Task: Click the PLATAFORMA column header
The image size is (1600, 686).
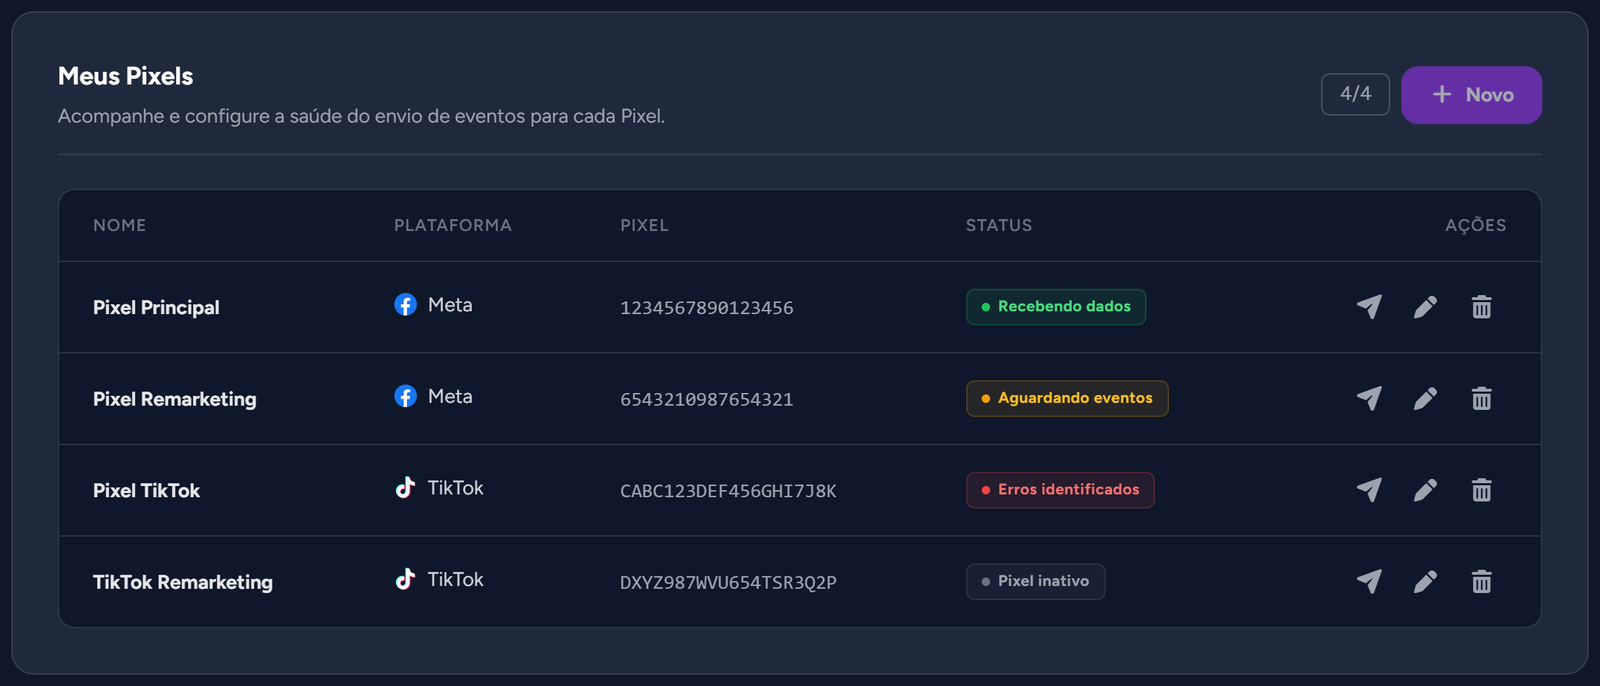Action: point(453,225)
